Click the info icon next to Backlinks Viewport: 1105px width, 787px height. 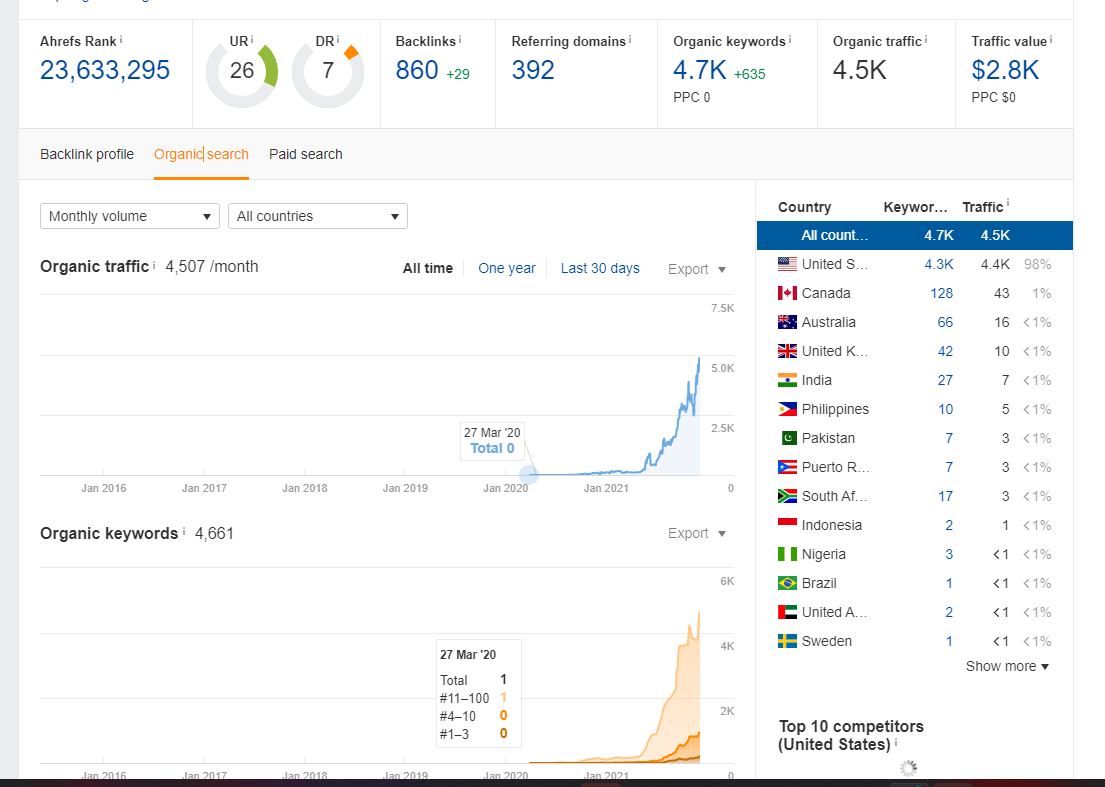coord(460,39)
